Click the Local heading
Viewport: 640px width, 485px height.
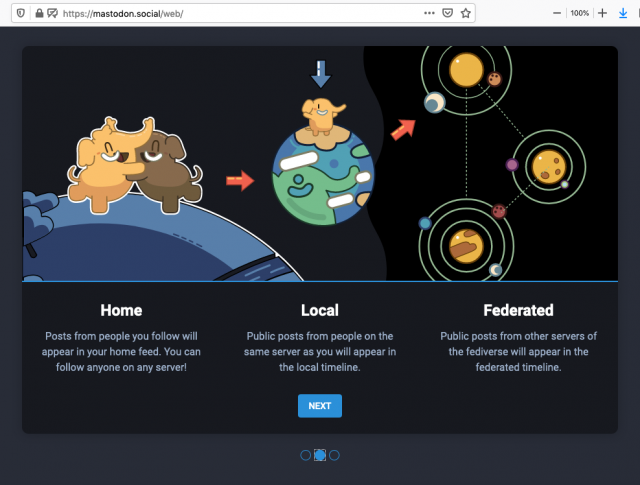pyautogui.click(x=320, y=310)
